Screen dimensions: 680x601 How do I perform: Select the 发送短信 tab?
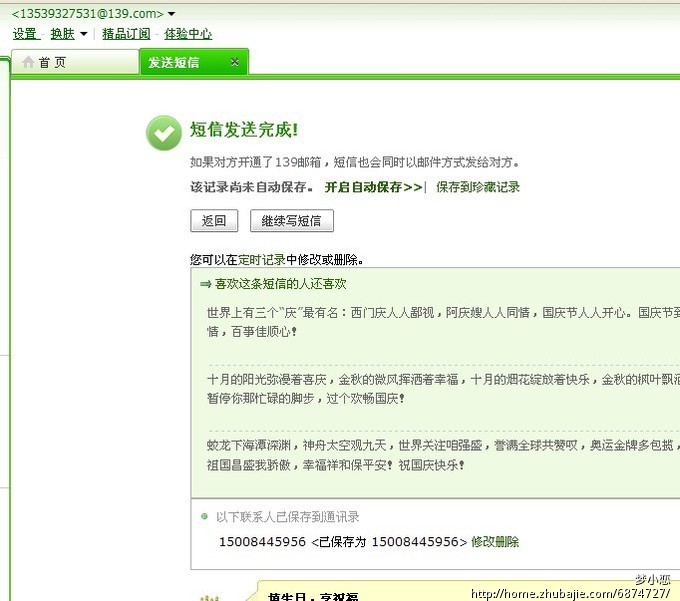coord(174,62)
